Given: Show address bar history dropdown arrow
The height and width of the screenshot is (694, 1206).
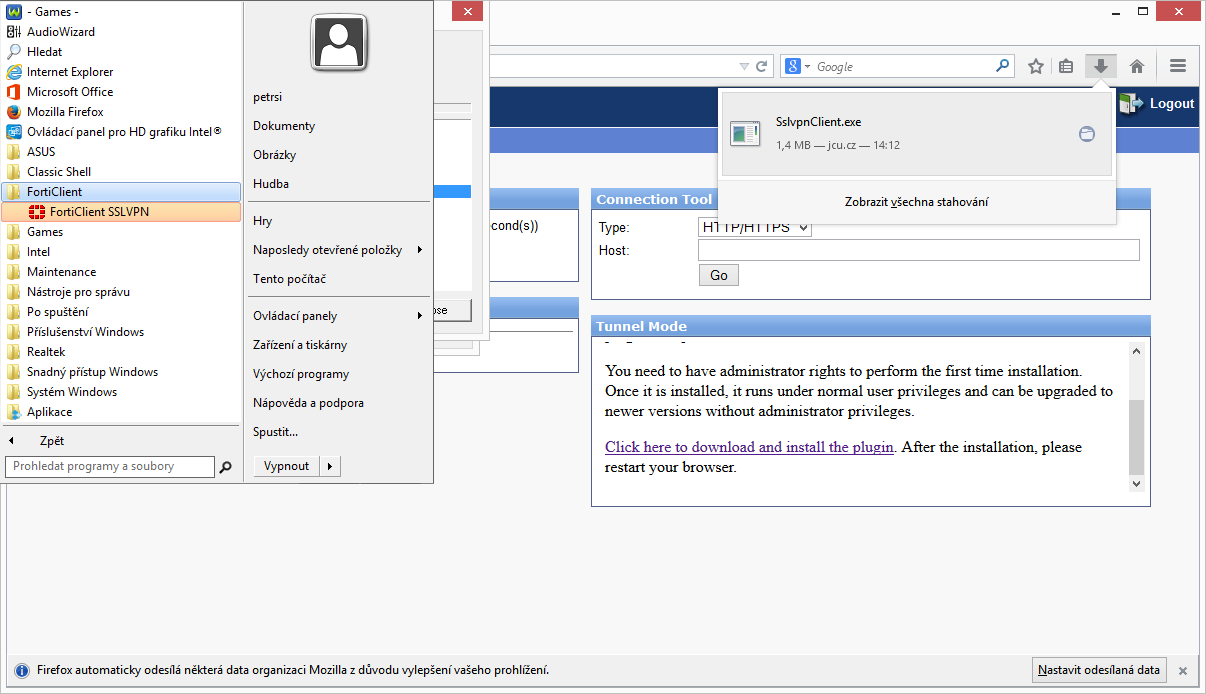Looking at the screenshot, I should (744, 67).
